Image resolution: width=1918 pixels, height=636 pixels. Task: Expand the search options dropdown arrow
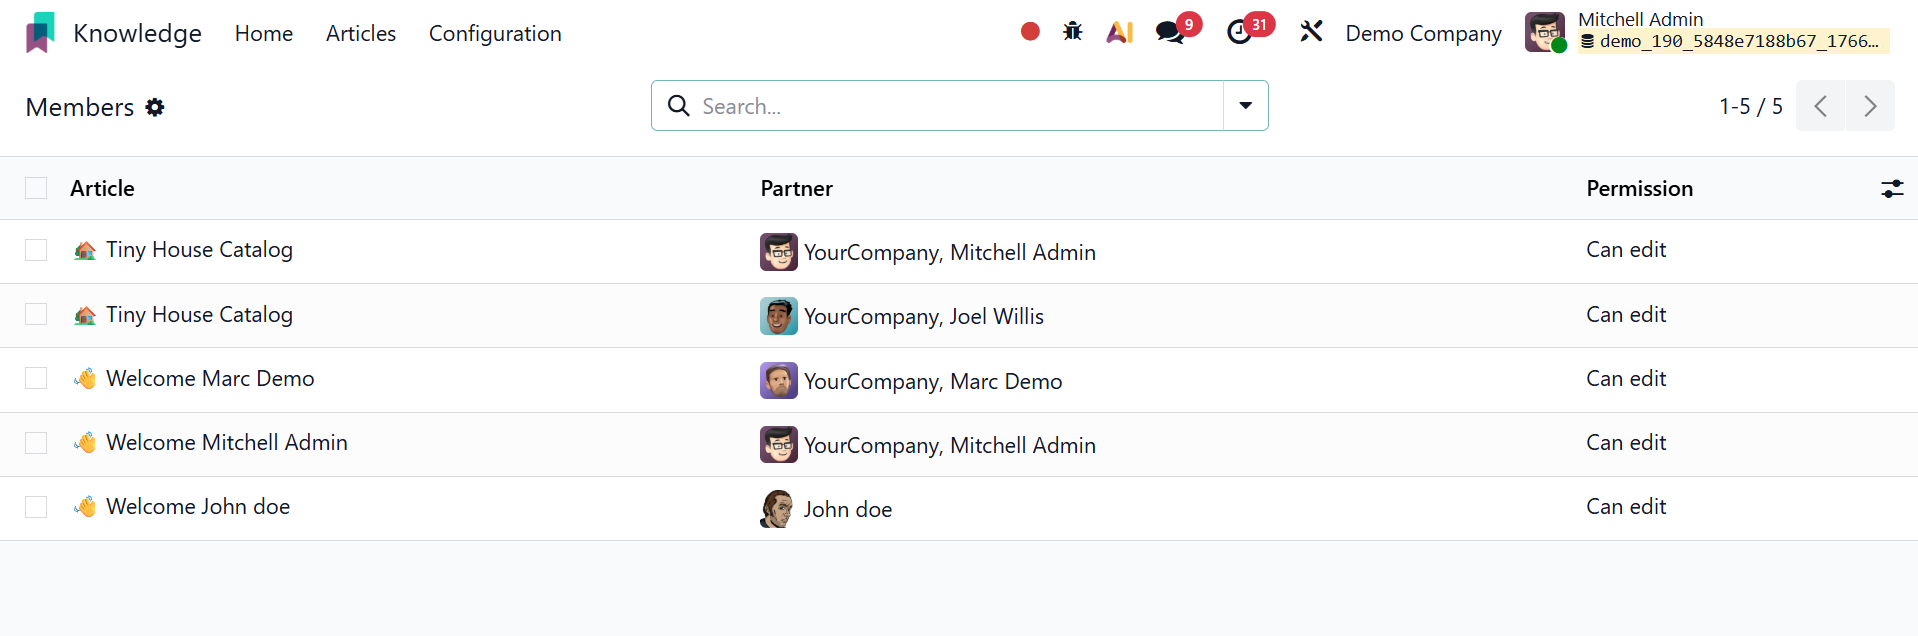coord(1246,106)
